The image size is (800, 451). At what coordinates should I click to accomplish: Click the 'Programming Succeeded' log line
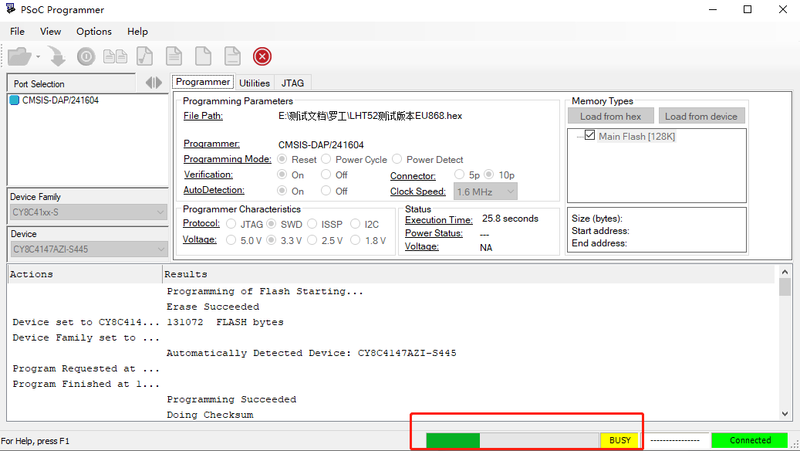pyautogui.click(x=231, y=399)
